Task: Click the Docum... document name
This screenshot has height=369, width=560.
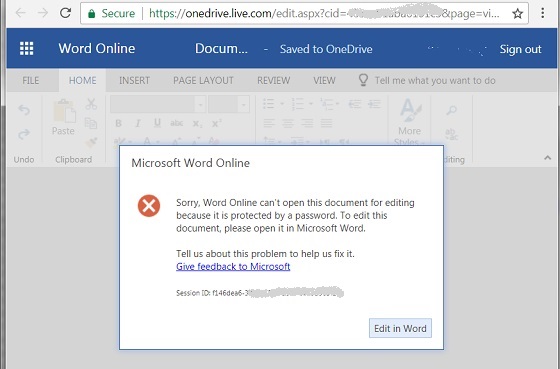Action: (x=221, y=48)
